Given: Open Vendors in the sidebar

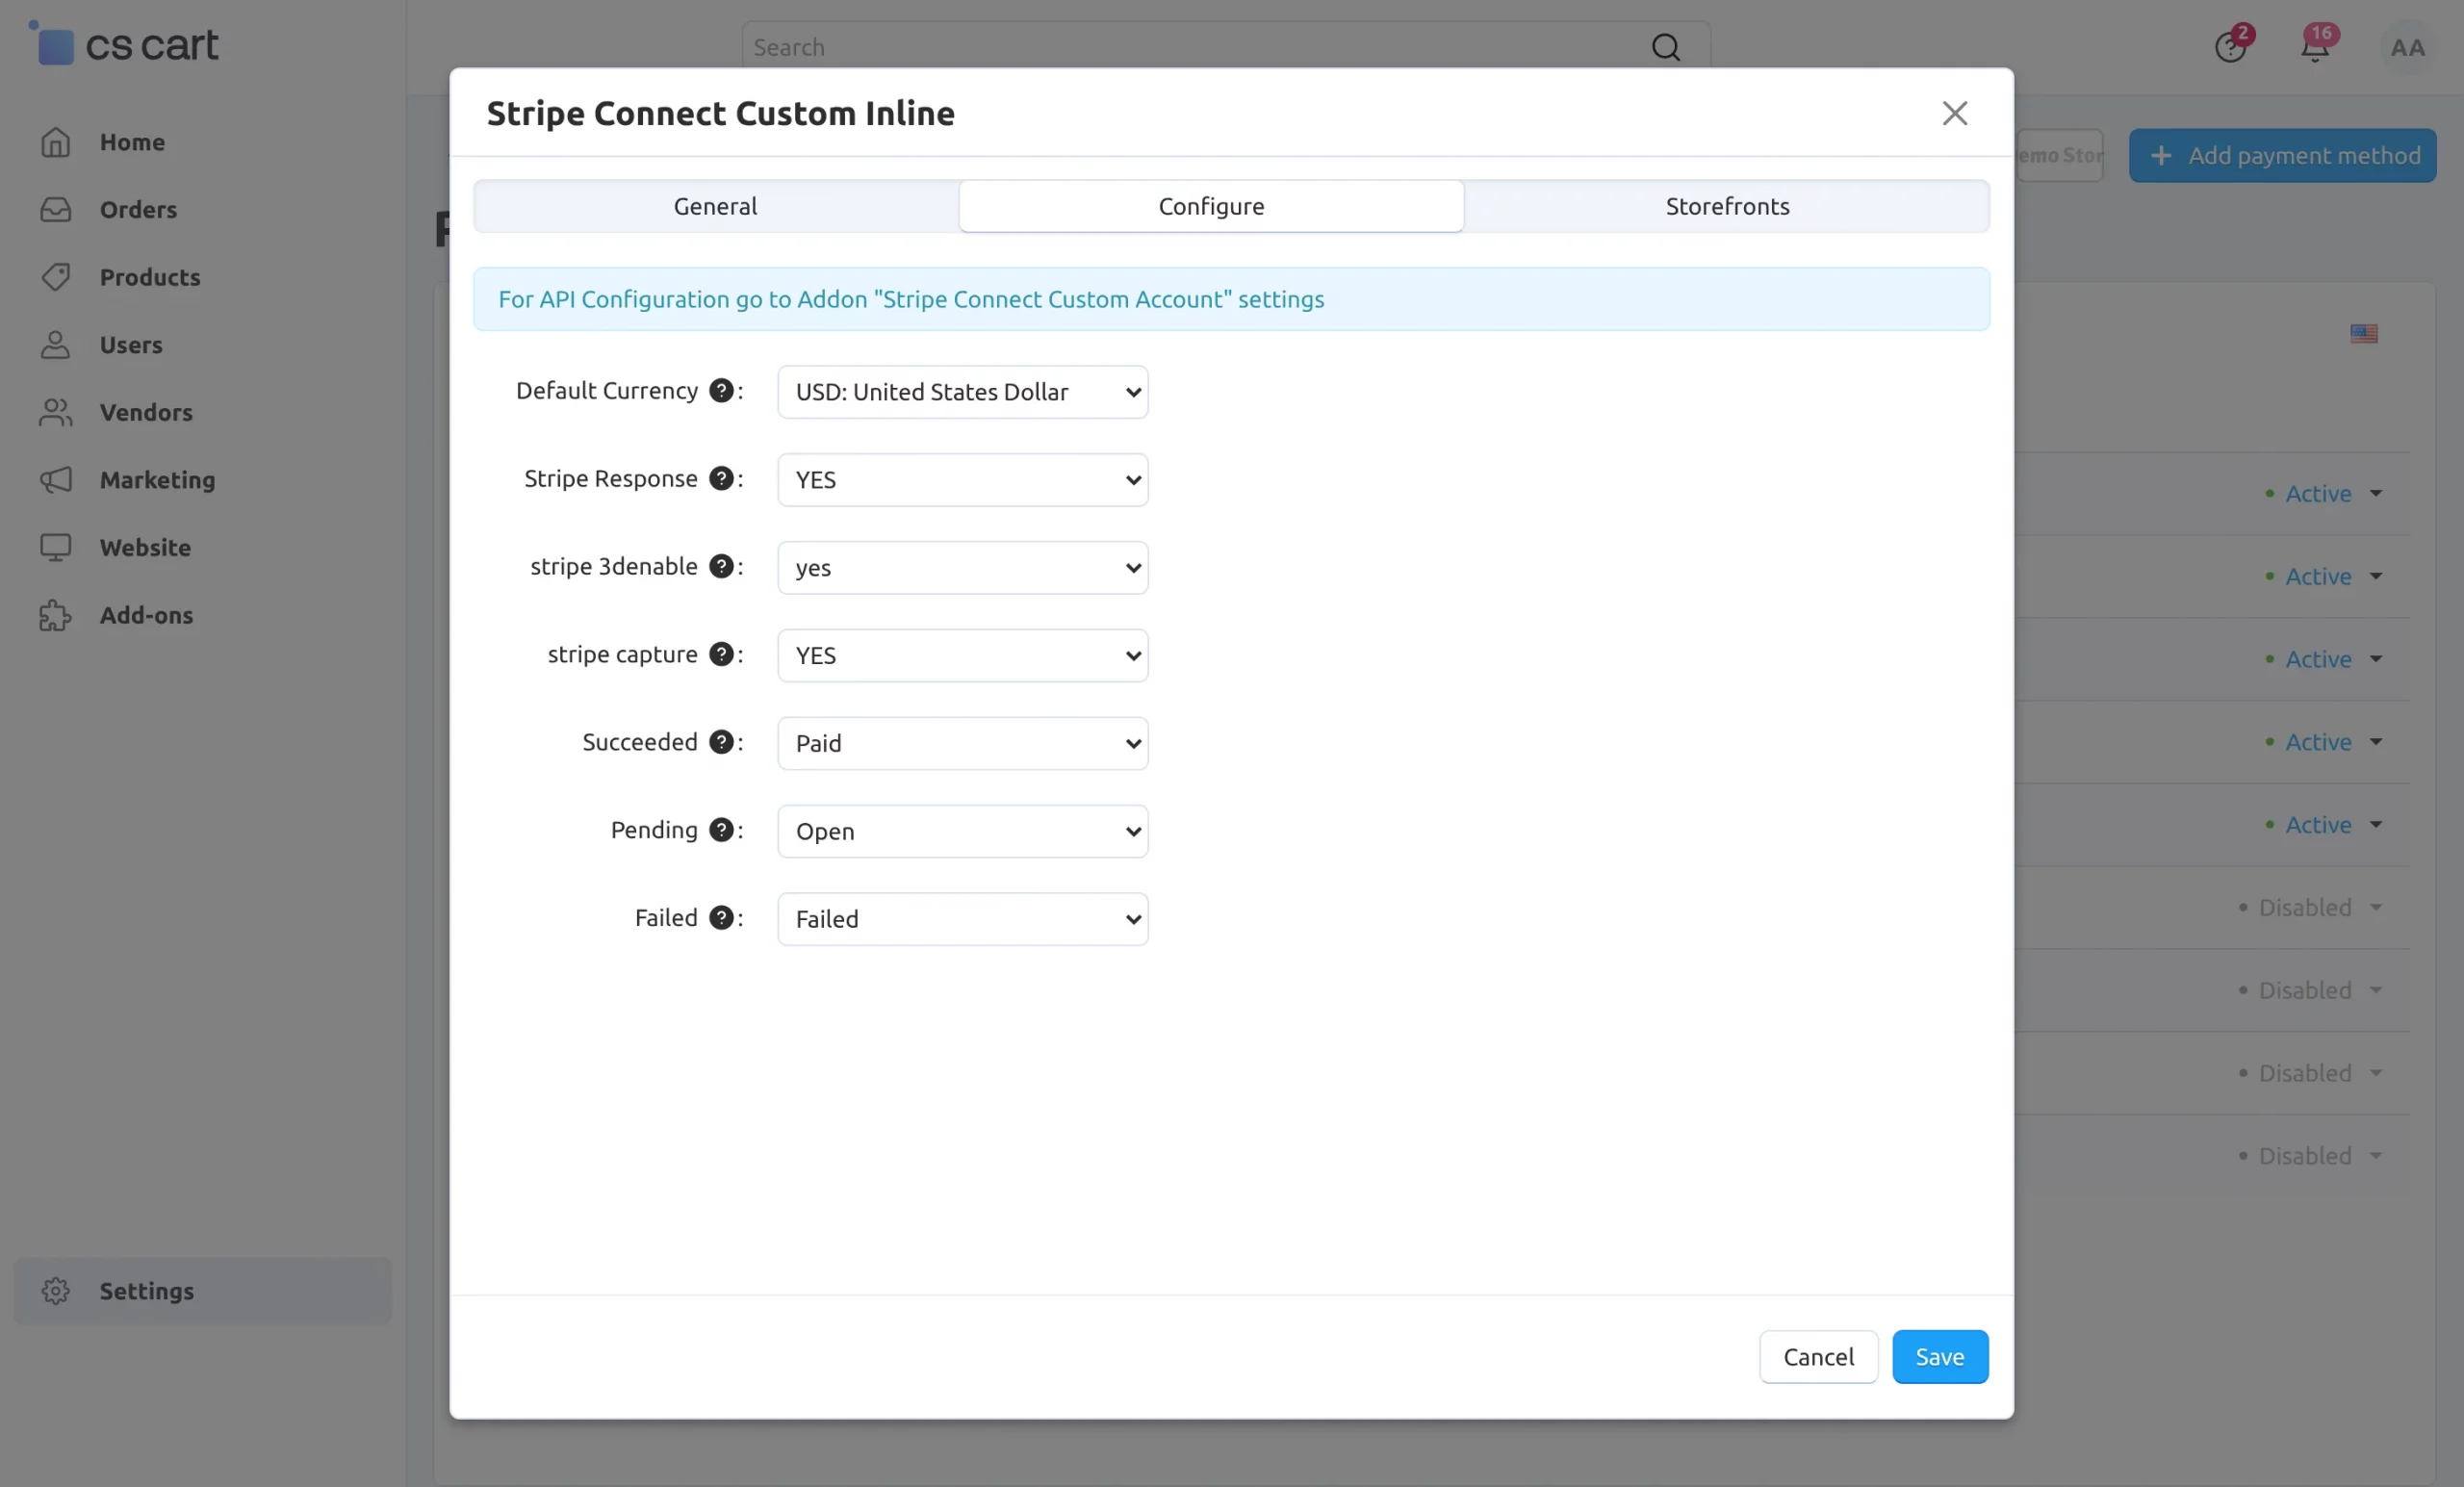Looking at the screenshot, I should [203, 412].
